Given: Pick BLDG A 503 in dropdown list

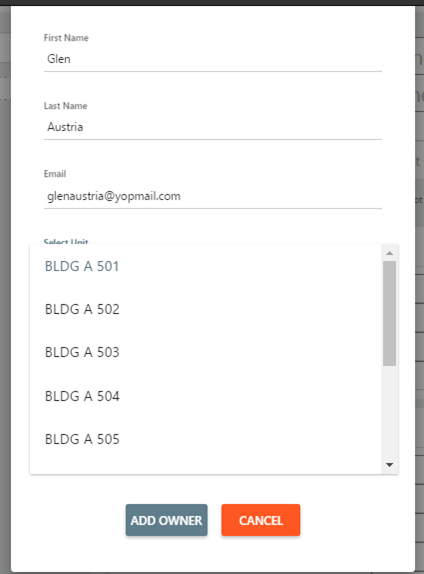Looking at the screenshot, I should pyautogui.click(x=205, y=352).
